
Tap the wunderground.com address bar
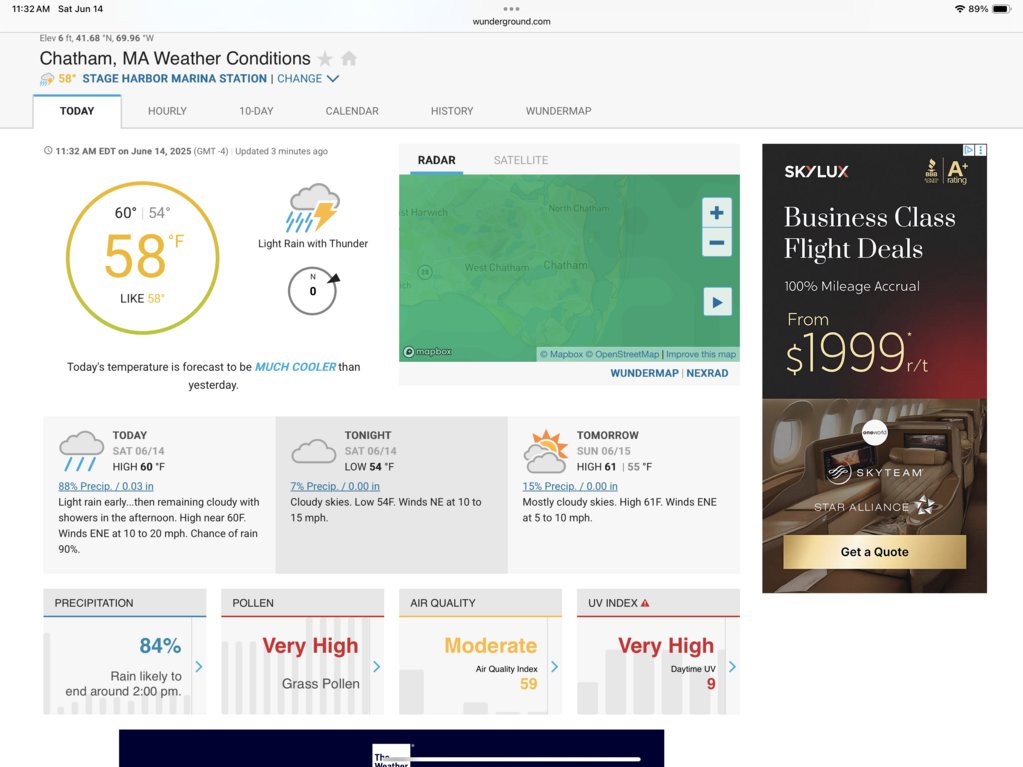coord(512,22)
